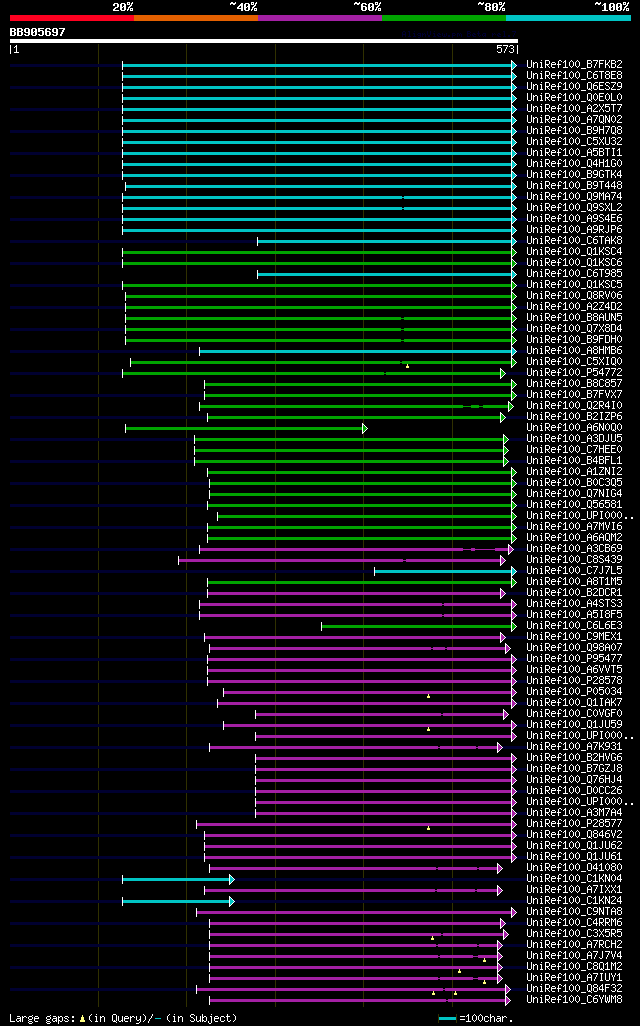This screenshot has width=640, height=1026.
Task: Click the orange ~40% identity legend segment
Action: [196, 18]
